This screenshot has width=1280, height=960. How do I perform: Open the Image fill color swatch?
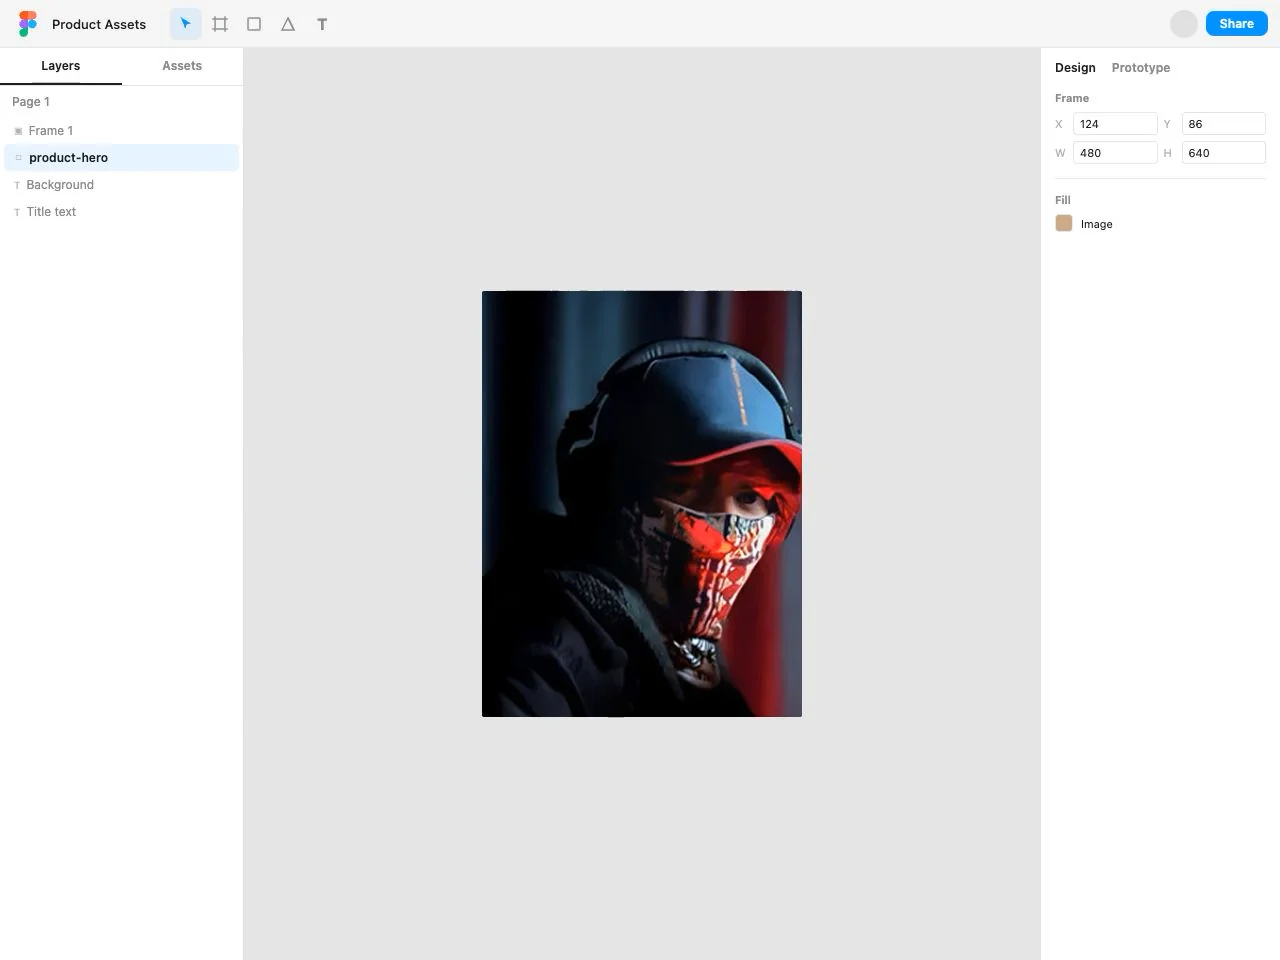pos(1064,223)
